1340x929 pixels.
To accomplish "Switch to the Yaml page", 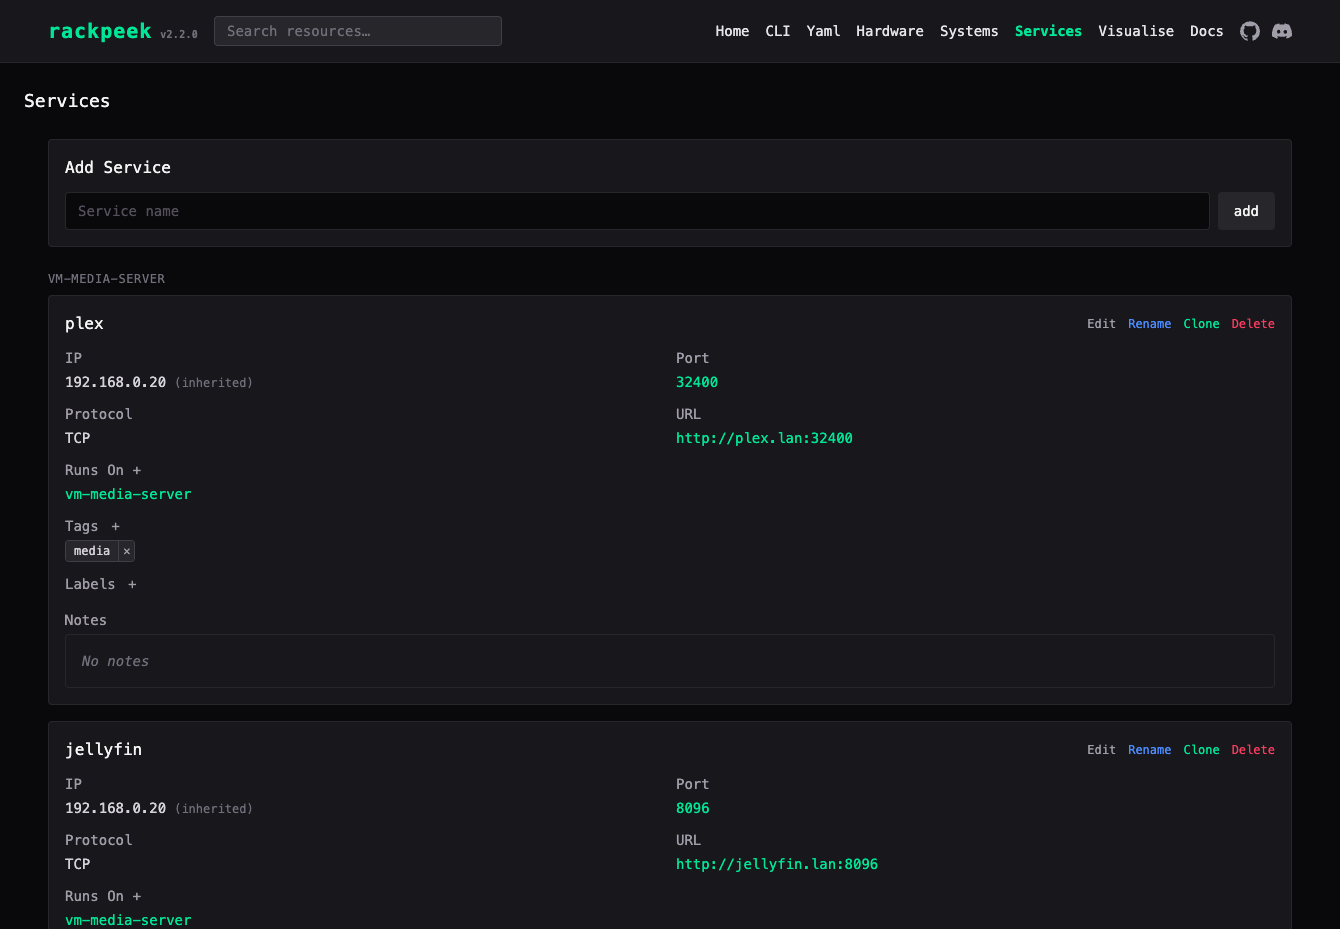I will 823,31.
